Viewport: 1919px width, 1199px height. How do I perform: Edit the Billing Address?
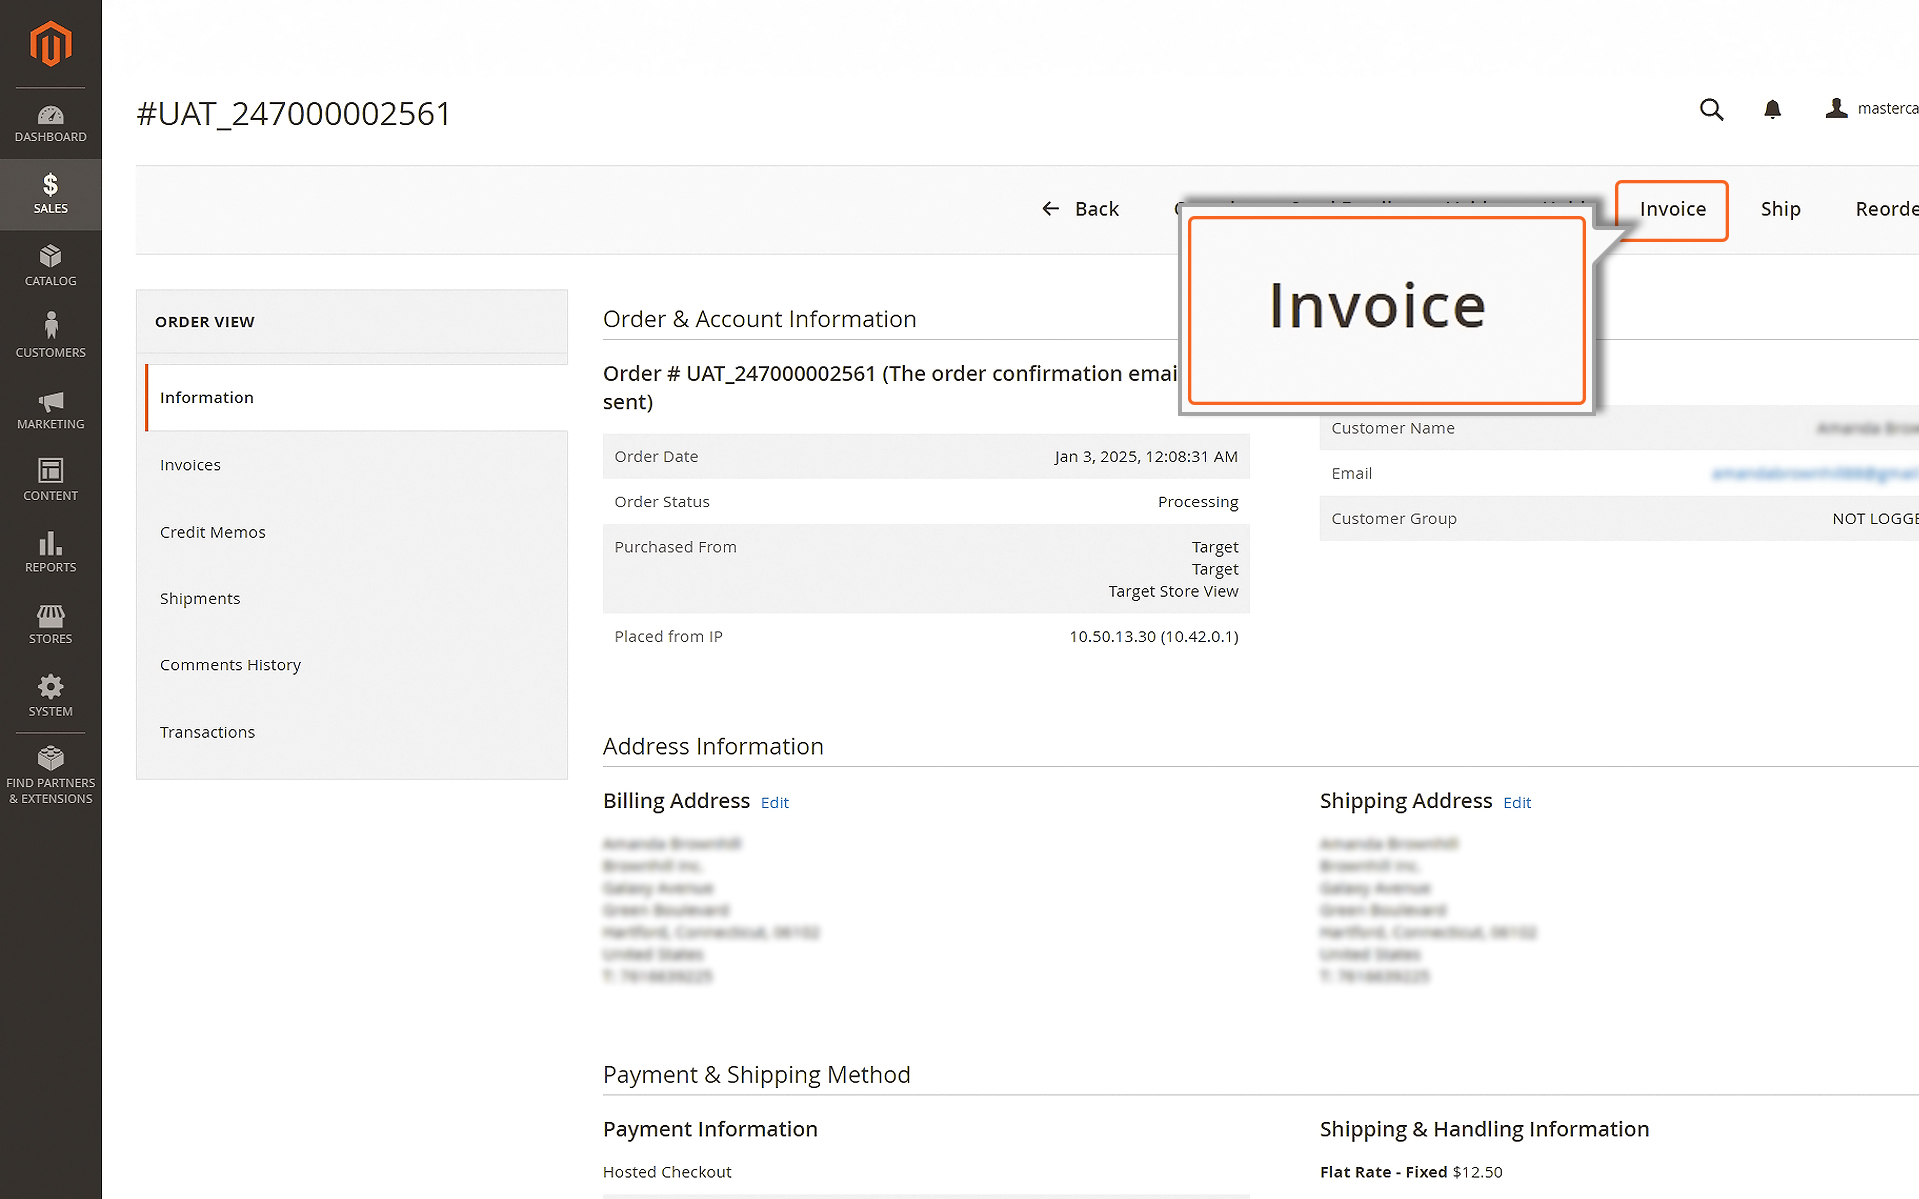coord(775,803)
